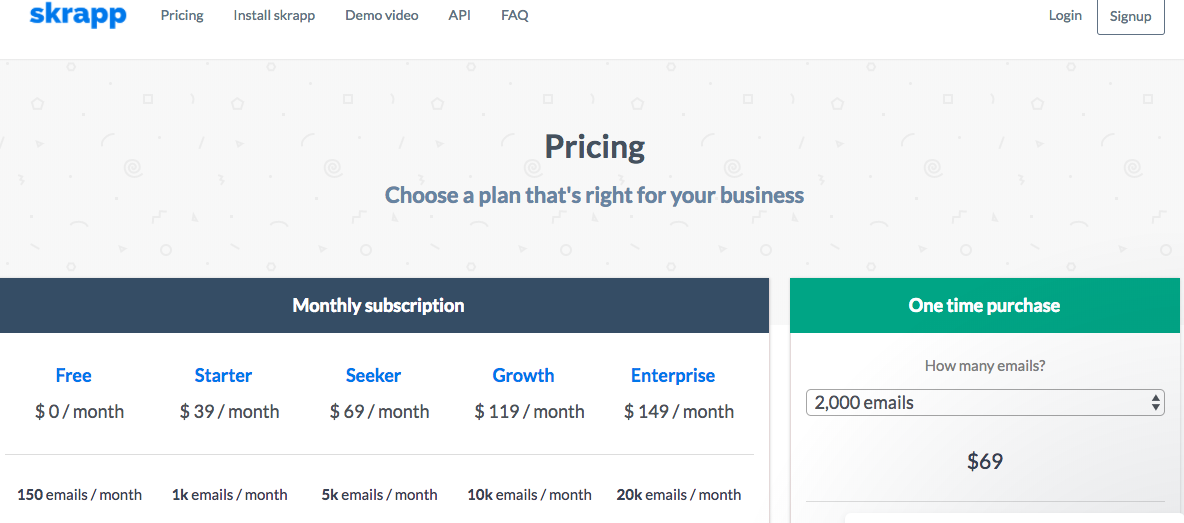Choose the Seeker plan title
This screenshot has width=1184, height=523.
coord(373,376)
